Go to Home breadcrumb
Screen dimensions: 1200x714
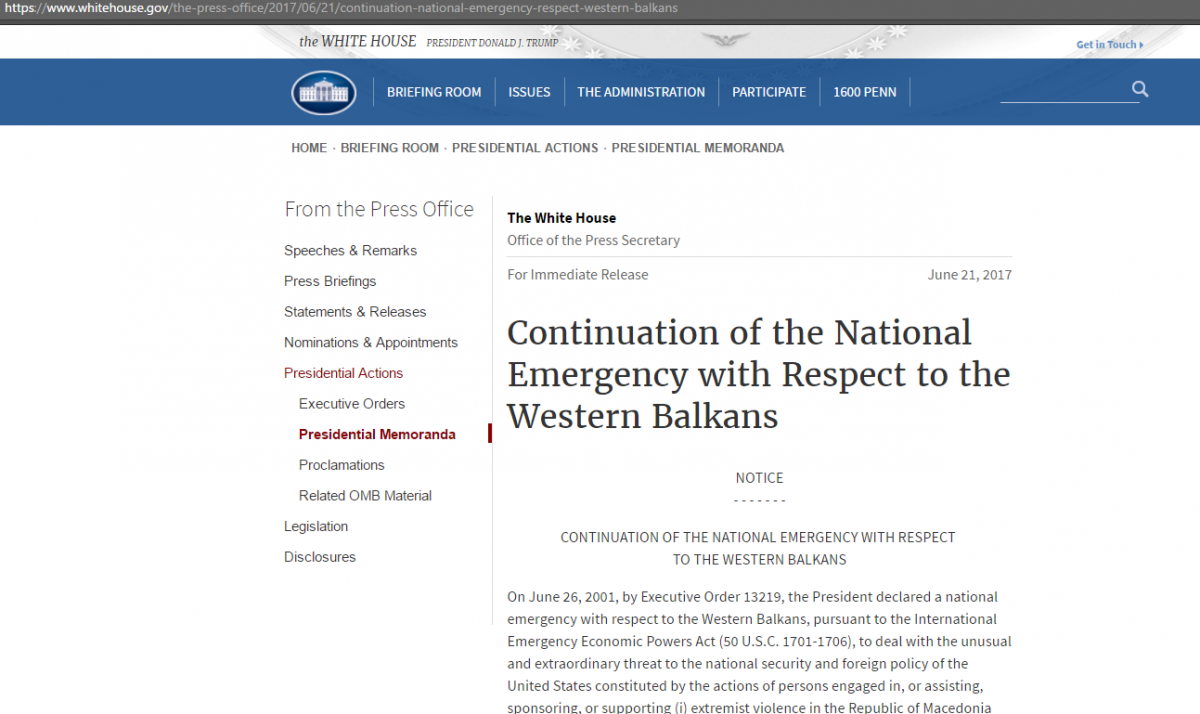pos(309,148)
